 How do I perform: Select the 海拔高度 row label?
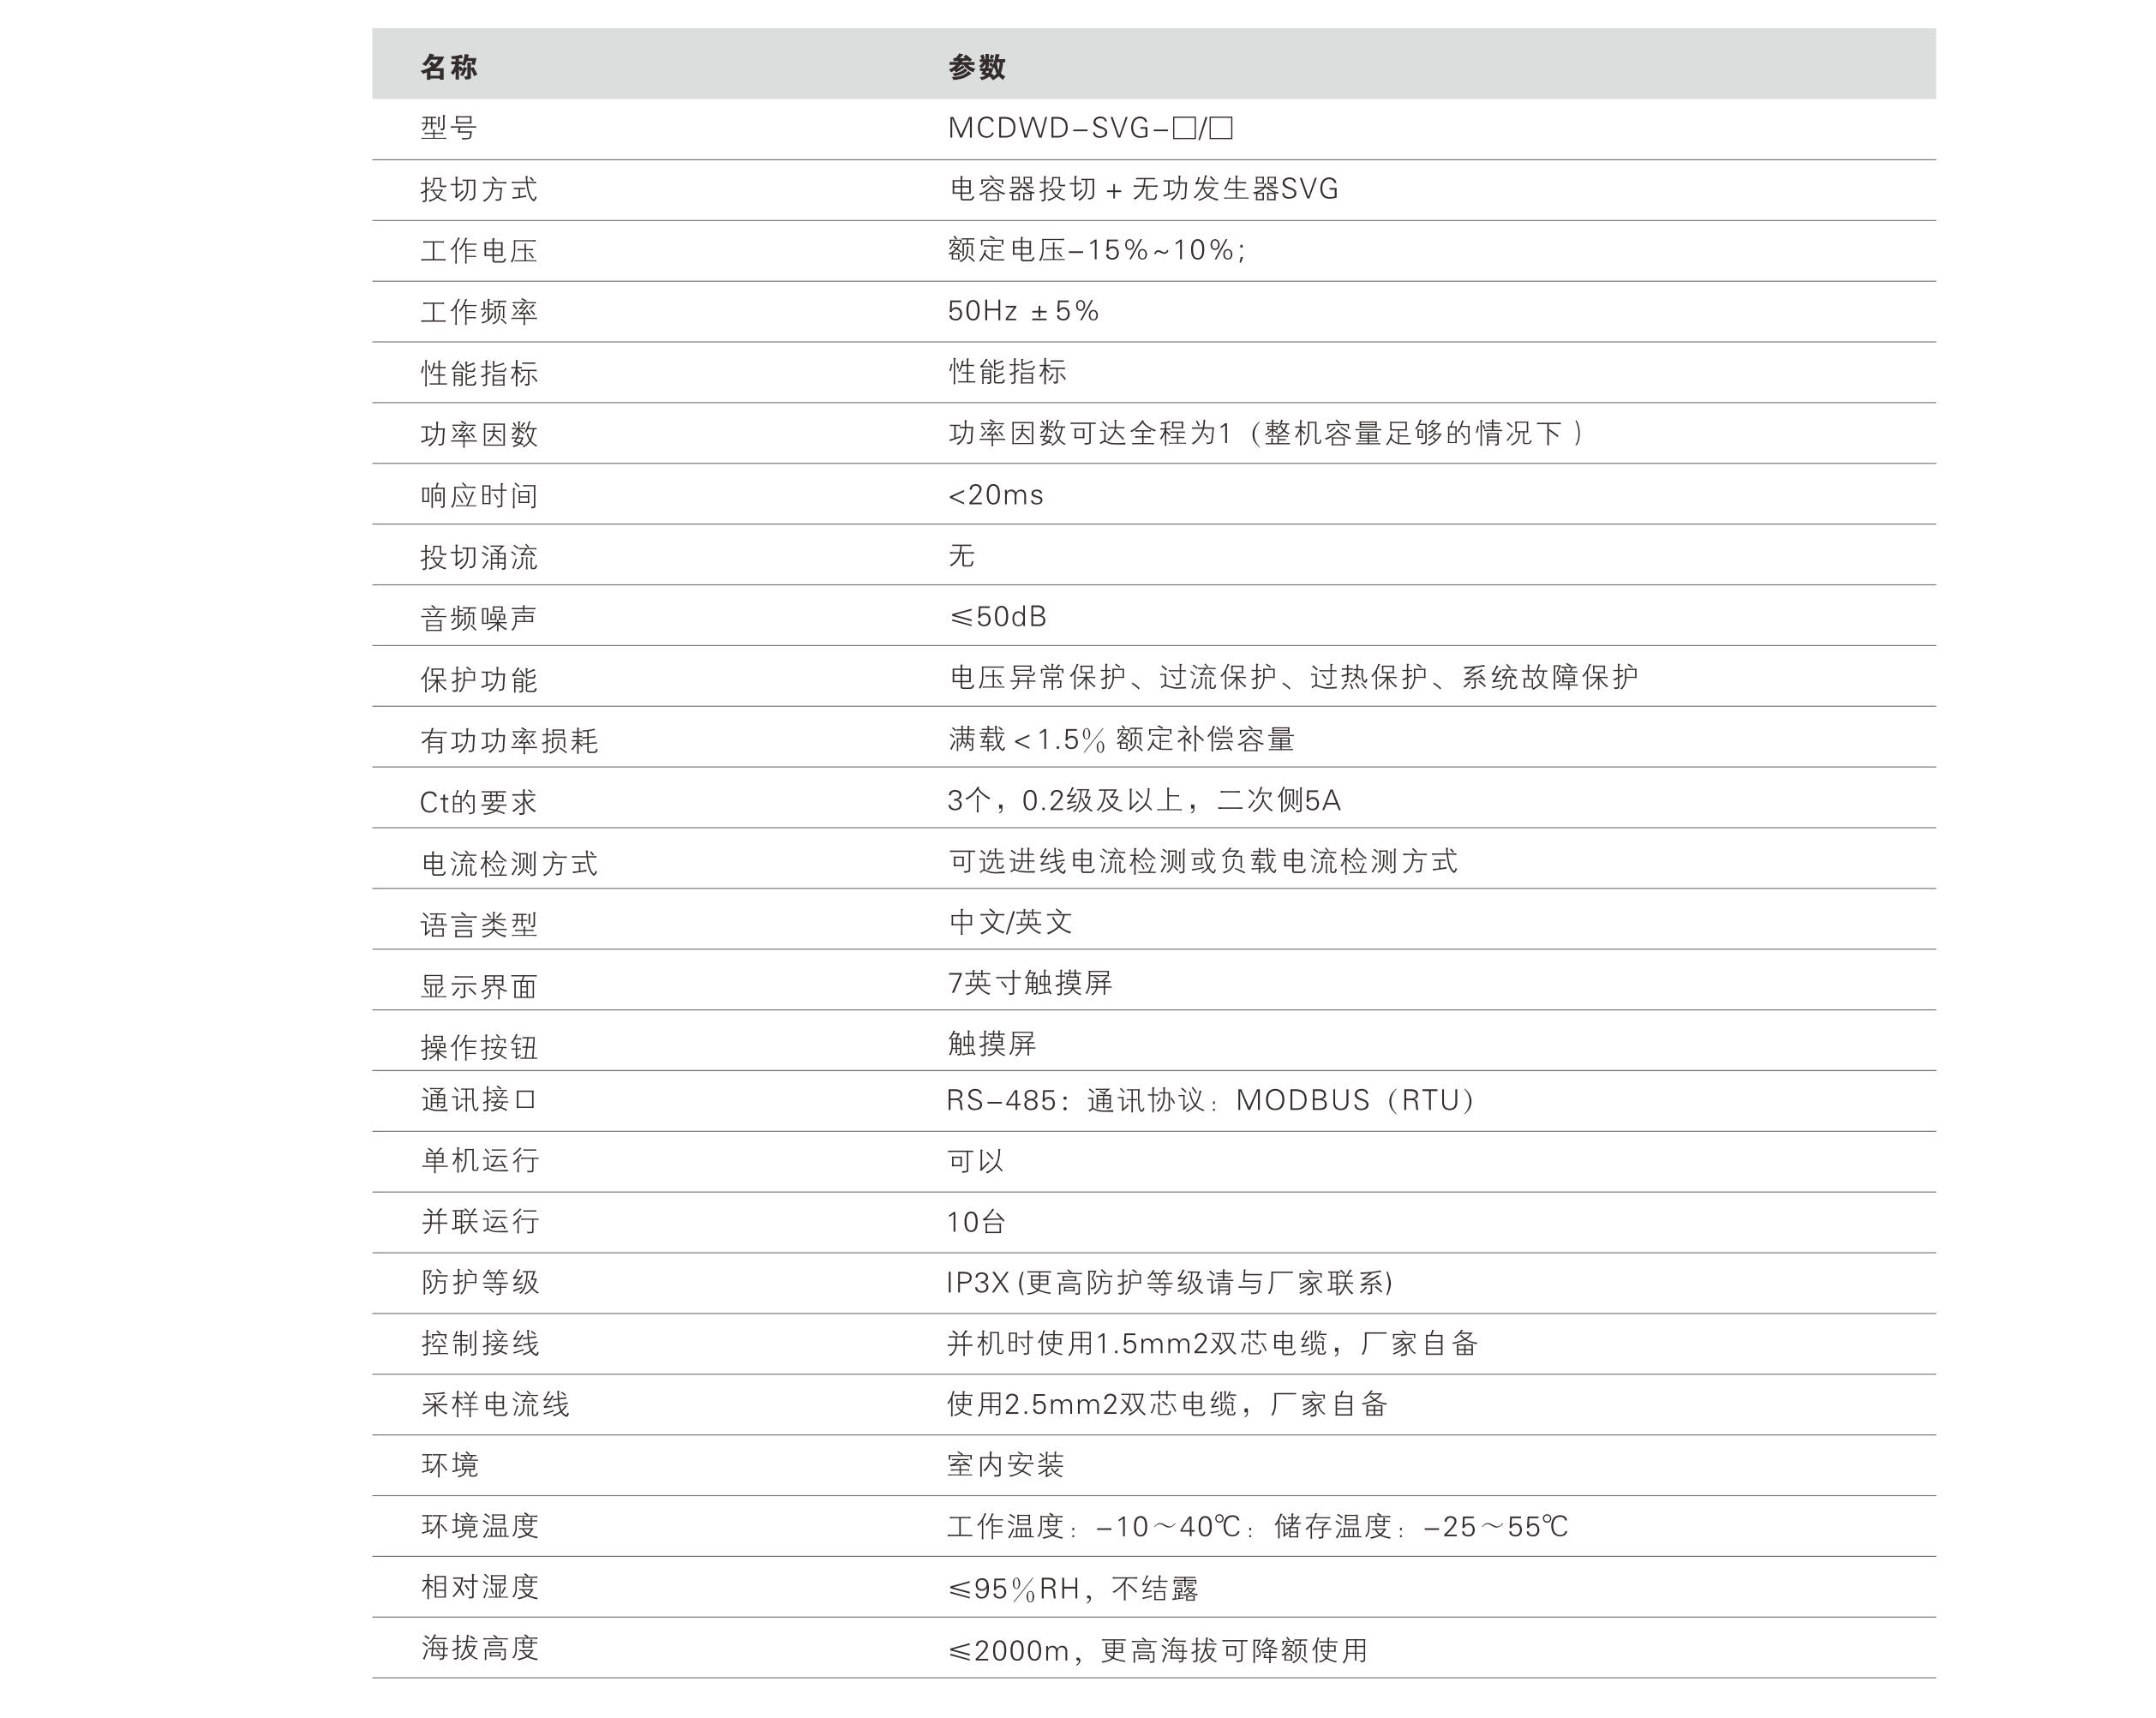[x=479, y=1648]
